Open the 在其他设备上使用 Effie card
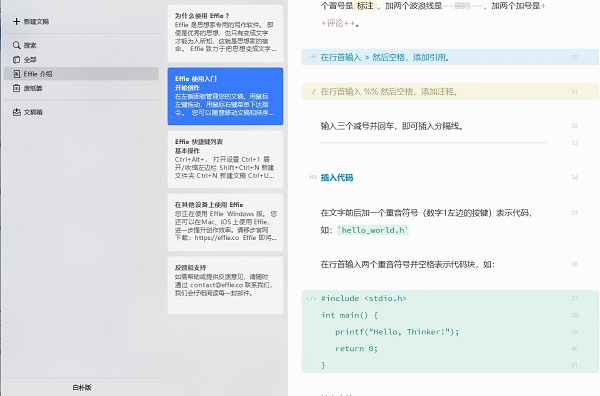The width and height of the screenshot is (600, 396). click(x=225, y=222)
